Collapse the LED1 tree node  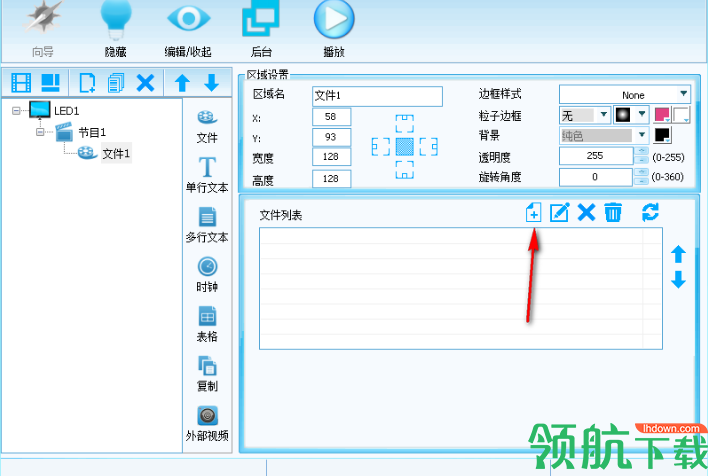(16, 111)
